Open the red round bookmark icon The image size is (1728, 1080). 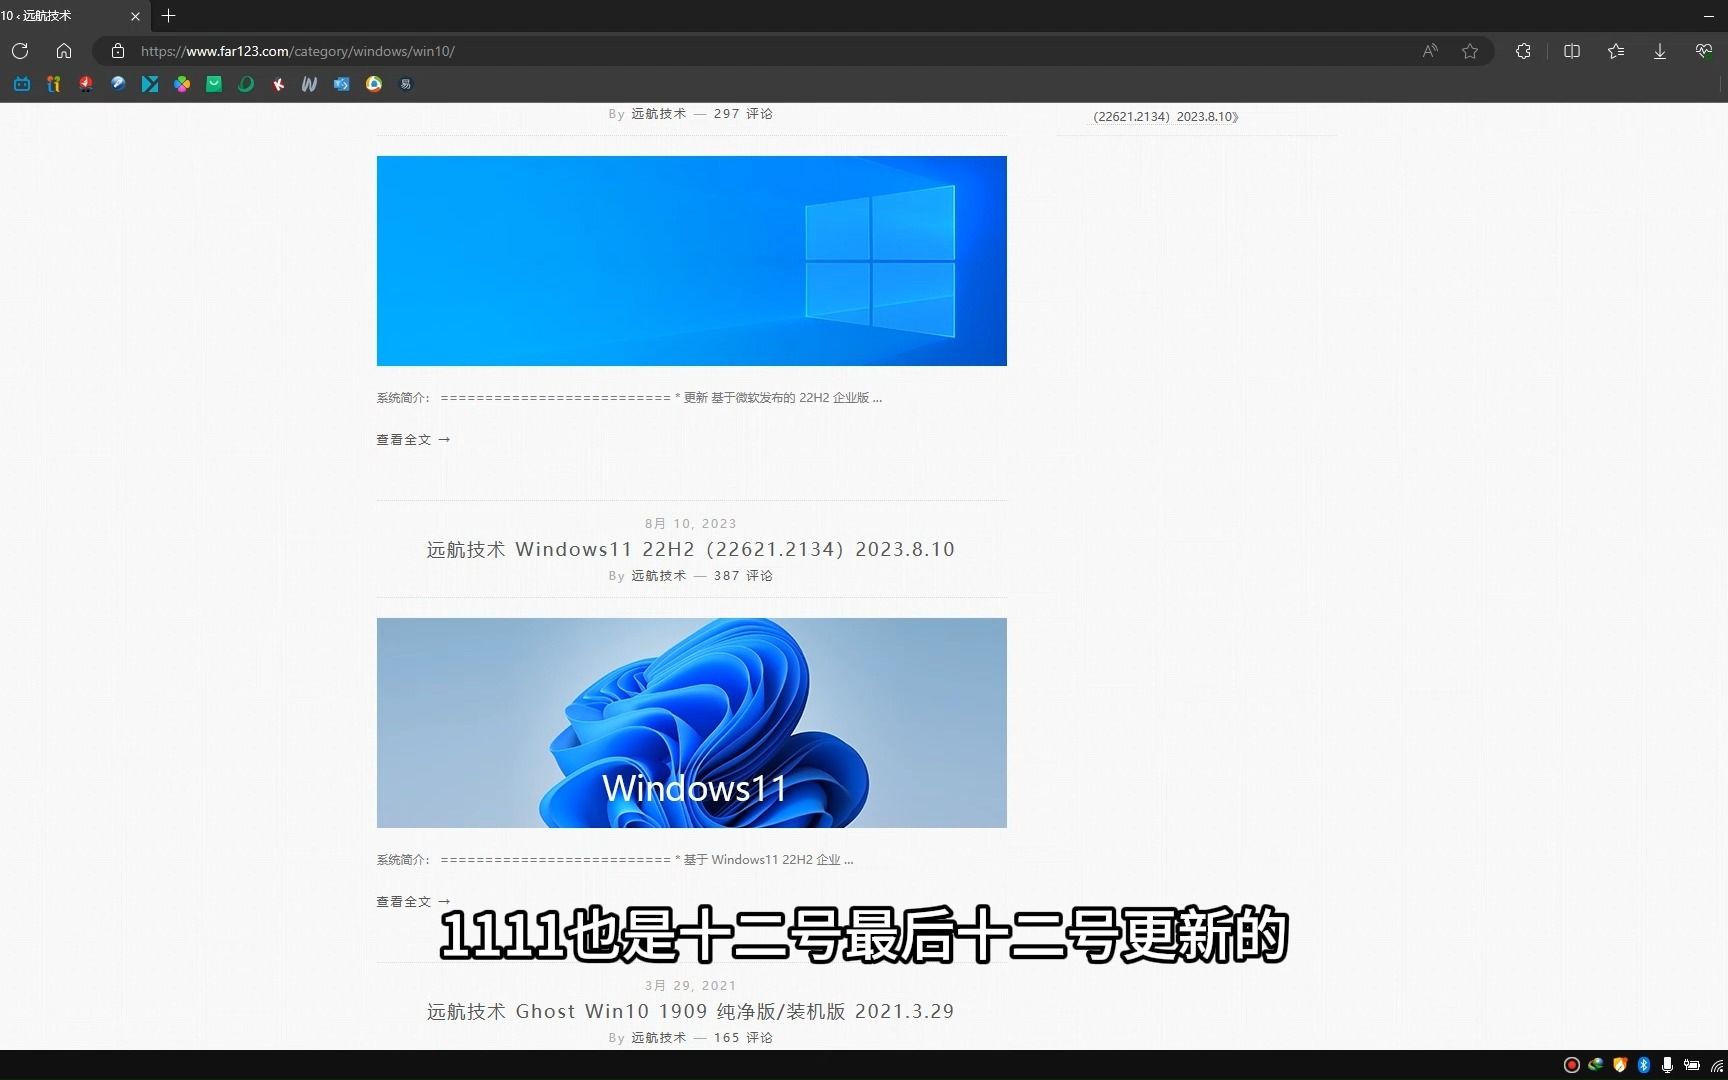[x=86, y=84]
